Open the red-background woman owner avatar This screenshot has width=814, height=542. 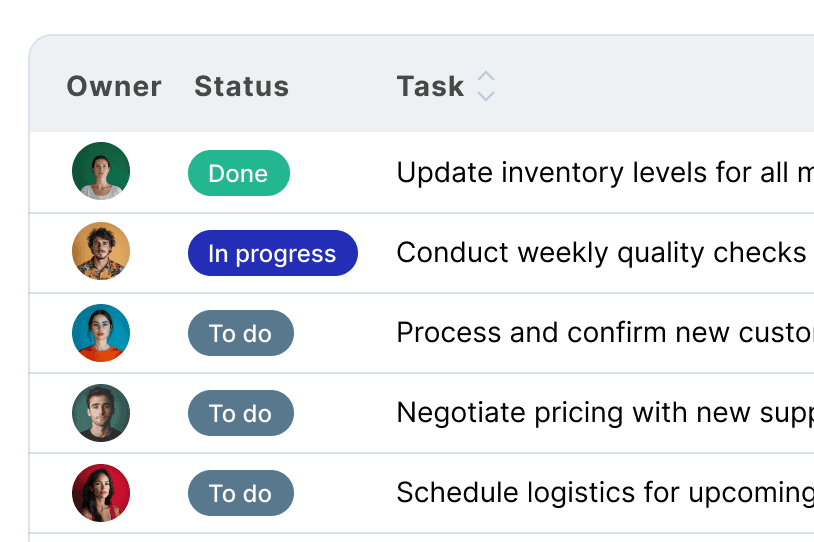101,493
